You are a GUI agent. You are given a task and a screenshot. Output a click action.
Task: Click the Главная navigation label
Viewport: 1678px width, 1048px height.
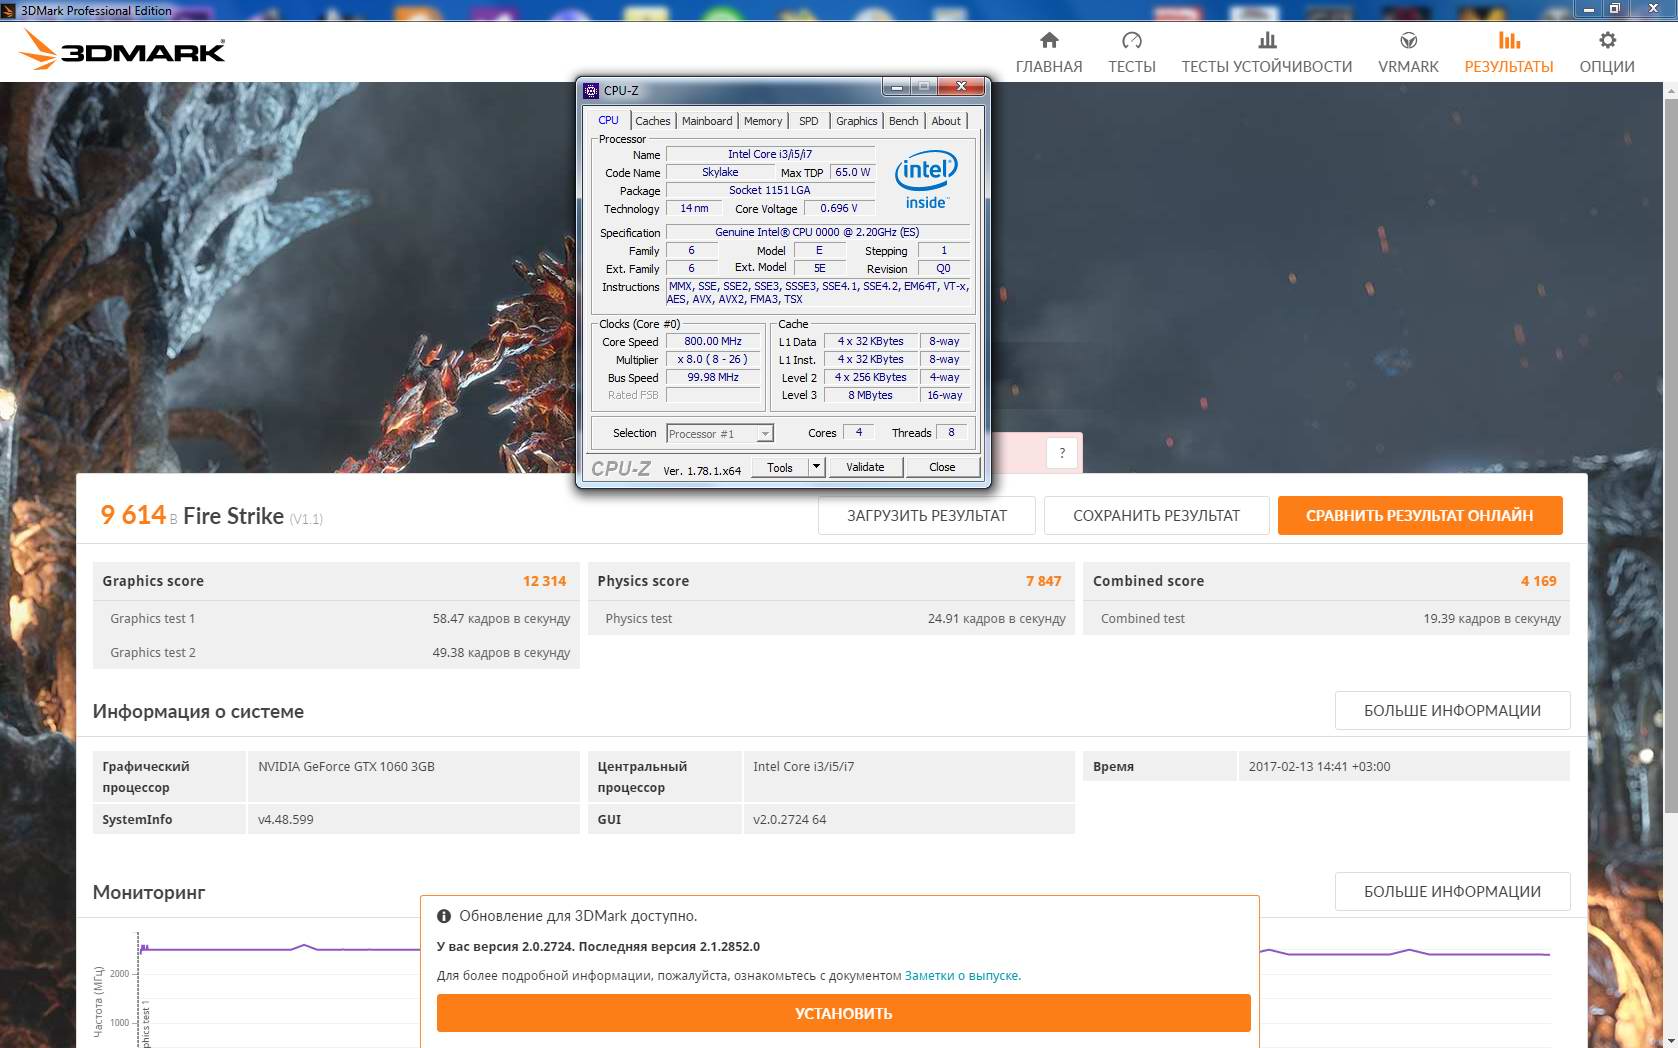click(x=1049, y=67)
